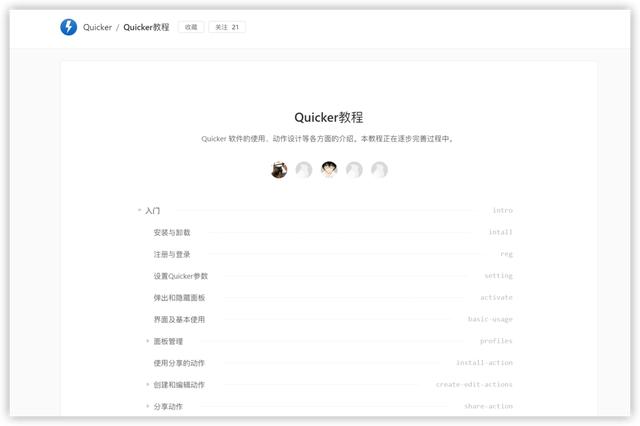Click the intro slug text
The height and width of the screenshot is (426, 640).
pyautogui.click(x=502, y=211)
